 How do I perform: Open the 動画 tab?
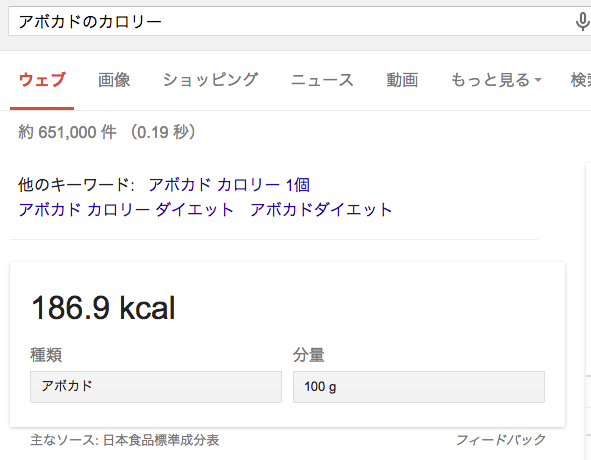pyautogui.click(x=402, y=80)
